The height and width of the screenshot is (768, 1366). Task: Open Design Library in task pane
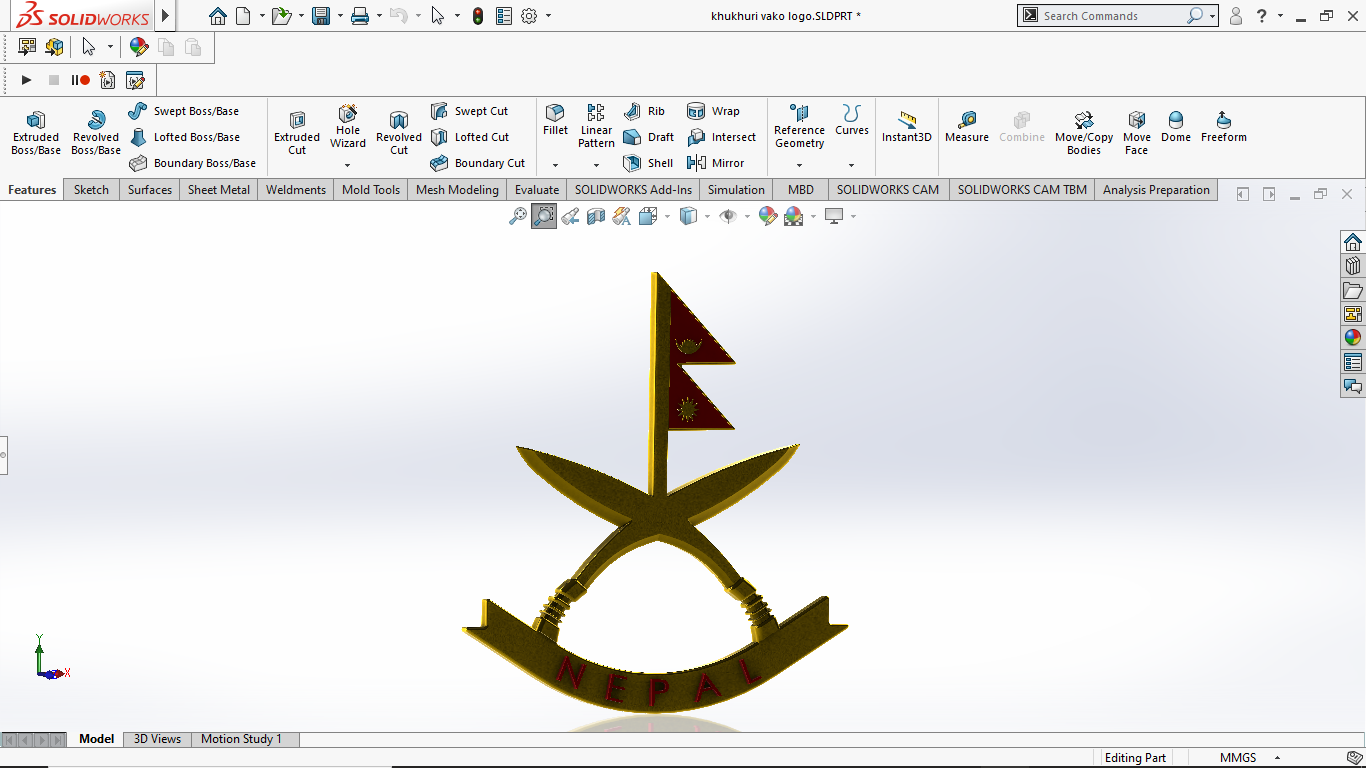tap(1353, 266)
